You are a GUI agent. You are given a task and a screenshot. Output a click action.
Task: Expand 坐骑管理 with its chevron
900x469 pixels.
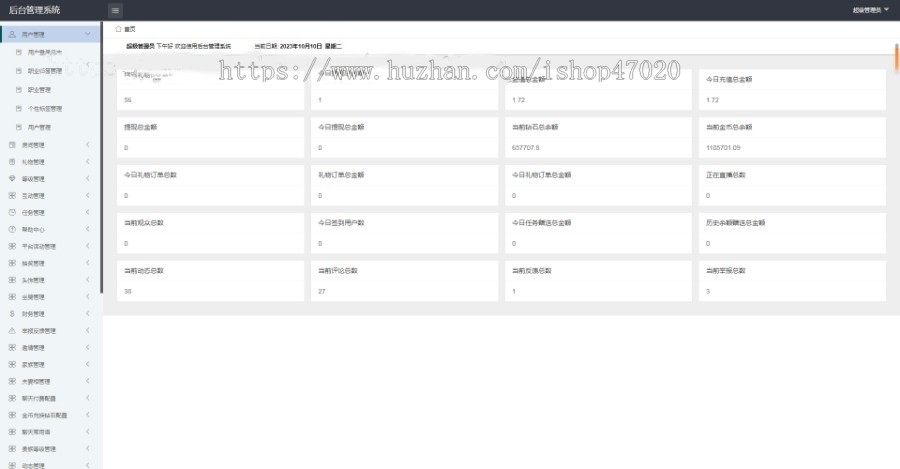pyautogui.click(x=88, y=297)
